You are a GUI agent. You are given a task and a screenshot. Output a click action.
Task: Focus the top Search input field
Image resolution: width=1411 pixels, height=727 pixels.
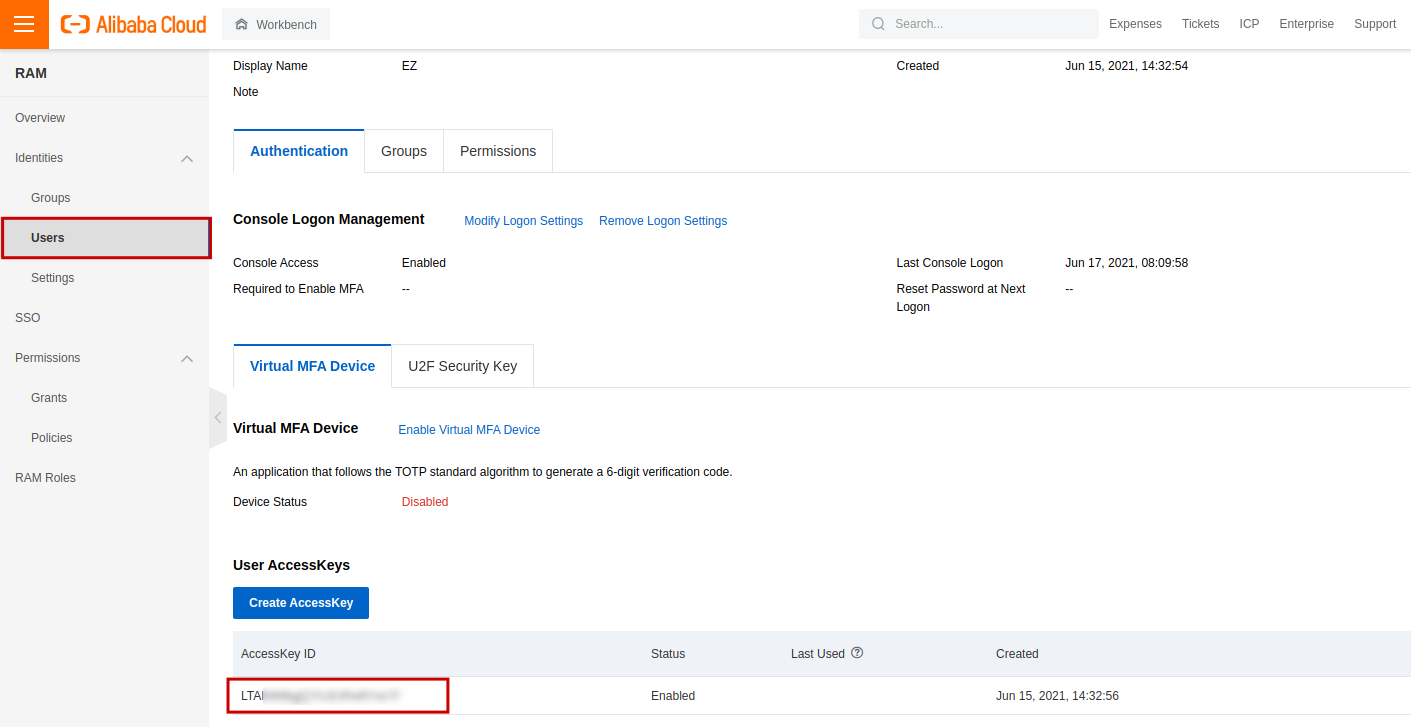point(978,24)
